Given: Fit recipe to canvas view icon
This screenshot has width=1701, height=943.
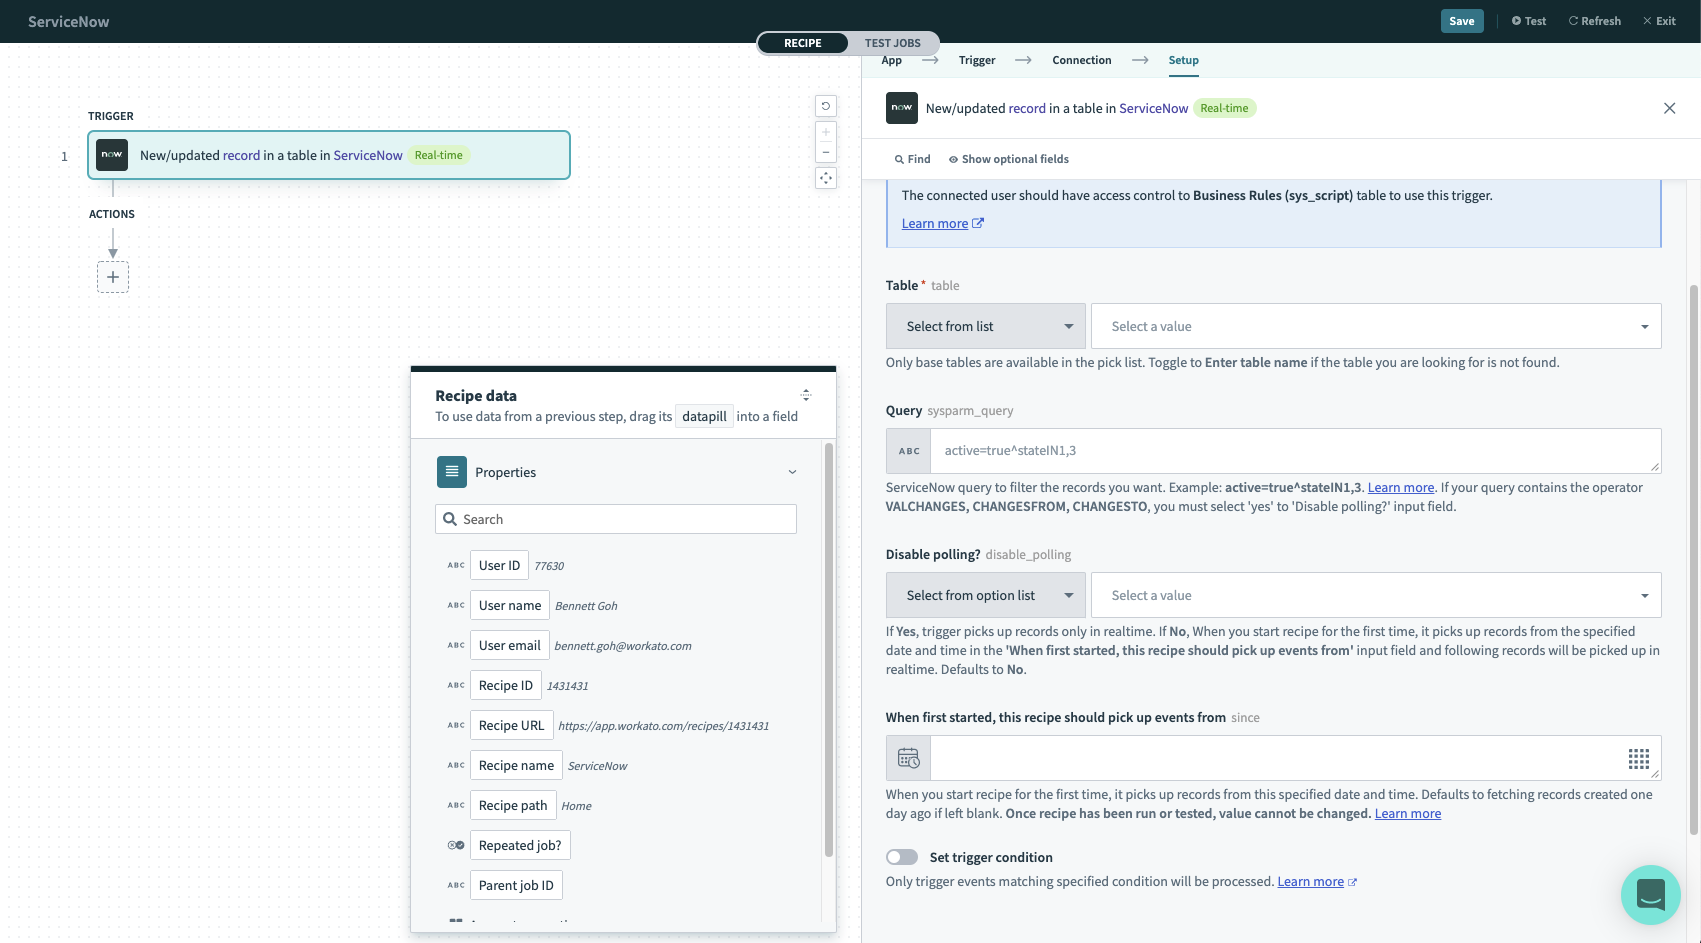Looking at the screenshot, I should [826, 178].
